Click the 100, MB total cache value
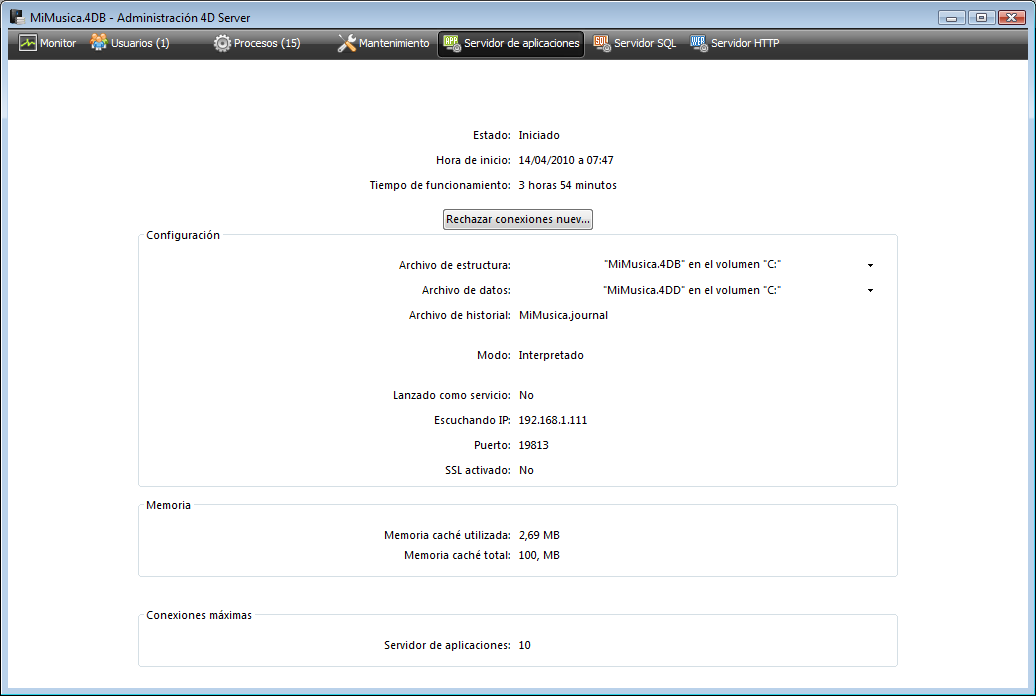1036x696 pixels. click(538, 555)
